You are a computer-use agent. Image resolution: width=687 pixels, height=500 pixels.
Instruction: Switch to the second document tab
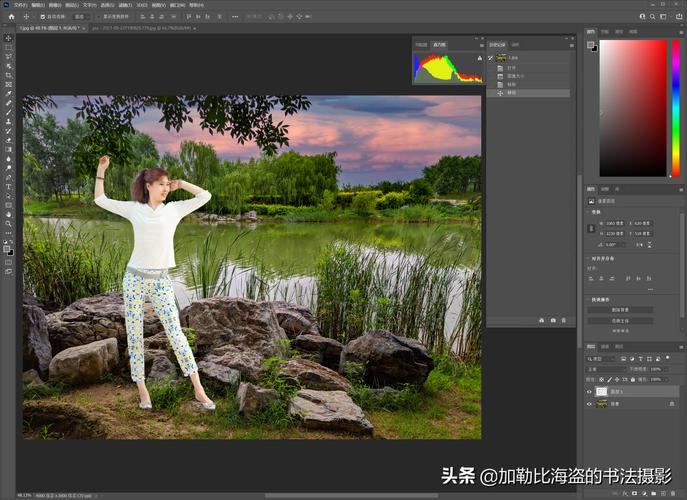(x=142, y=28)
